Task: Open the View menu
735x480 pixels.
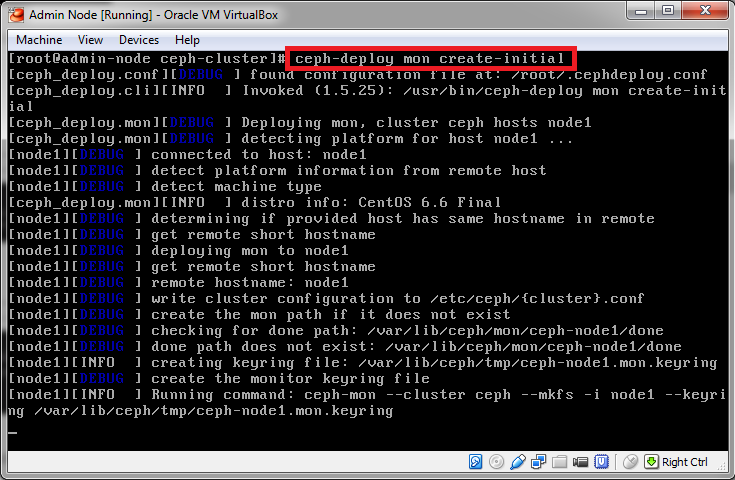Action: (x=90, y=40)
